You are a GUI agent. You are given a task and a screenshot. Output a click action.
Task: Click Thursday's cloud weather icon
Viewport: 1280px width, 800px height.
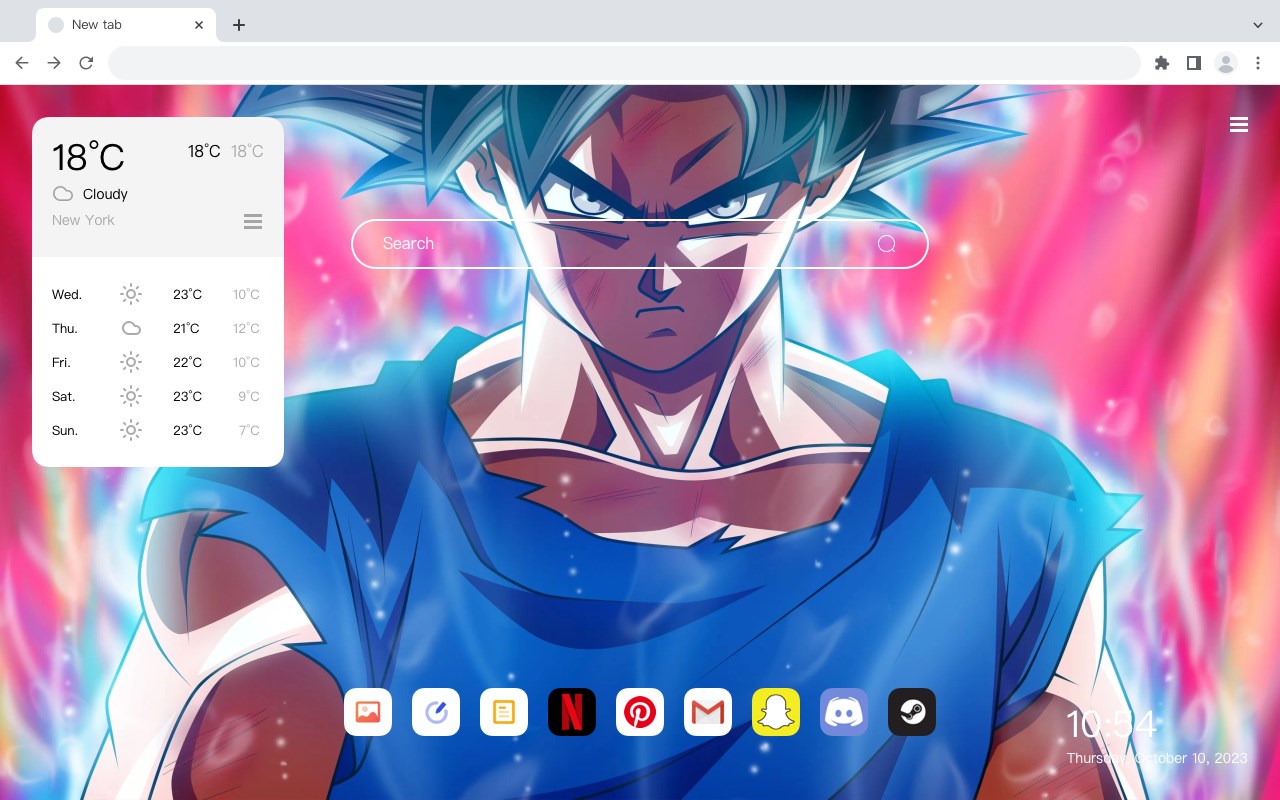131,328
